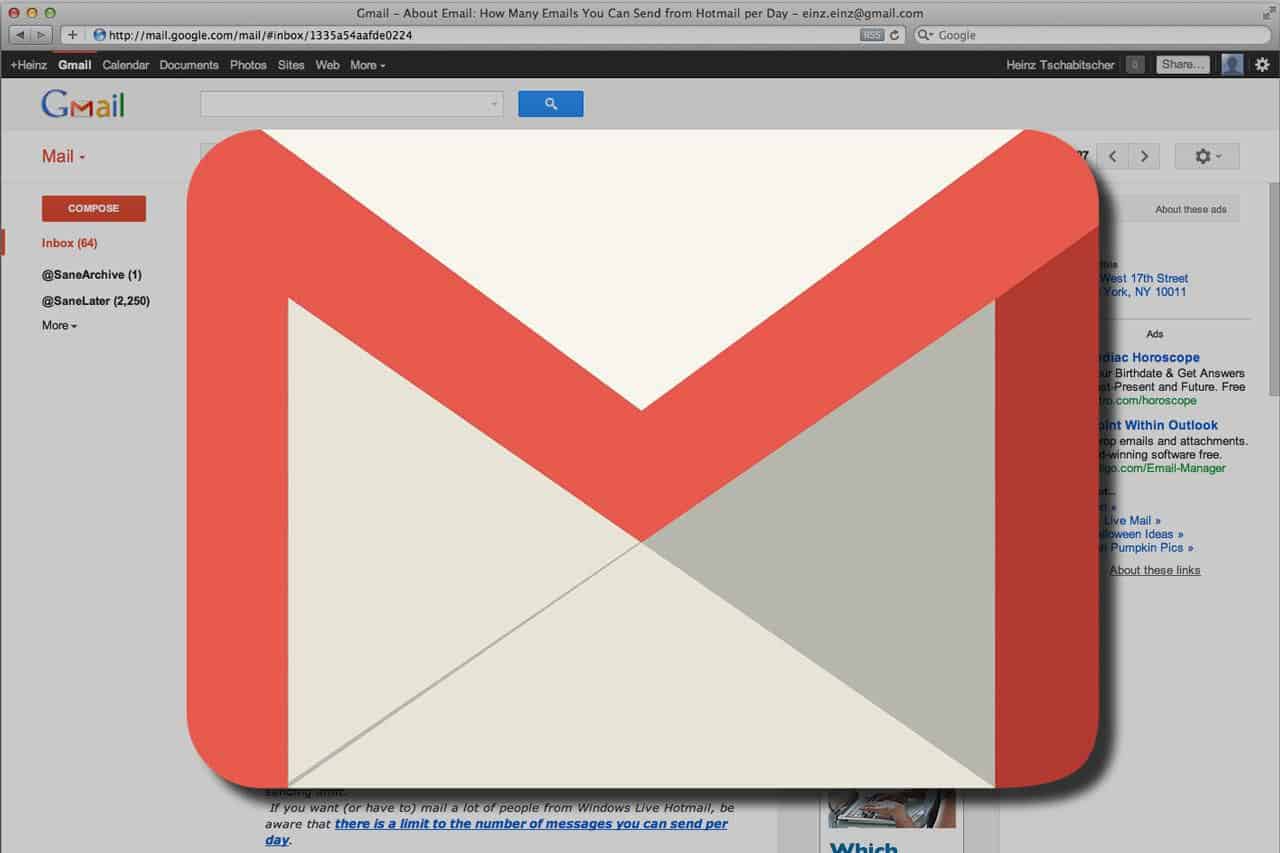Click the Gmail logo
Viewport: 1280px width, 853px height.
(83, 103)
